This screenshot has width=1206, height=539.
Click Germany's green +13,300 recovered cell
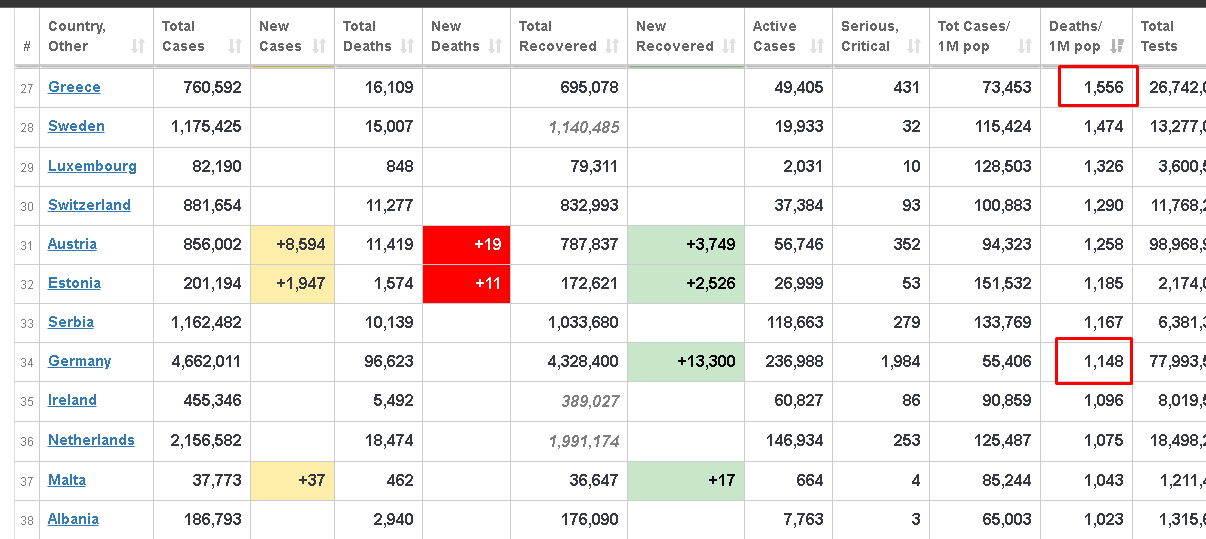686,362
